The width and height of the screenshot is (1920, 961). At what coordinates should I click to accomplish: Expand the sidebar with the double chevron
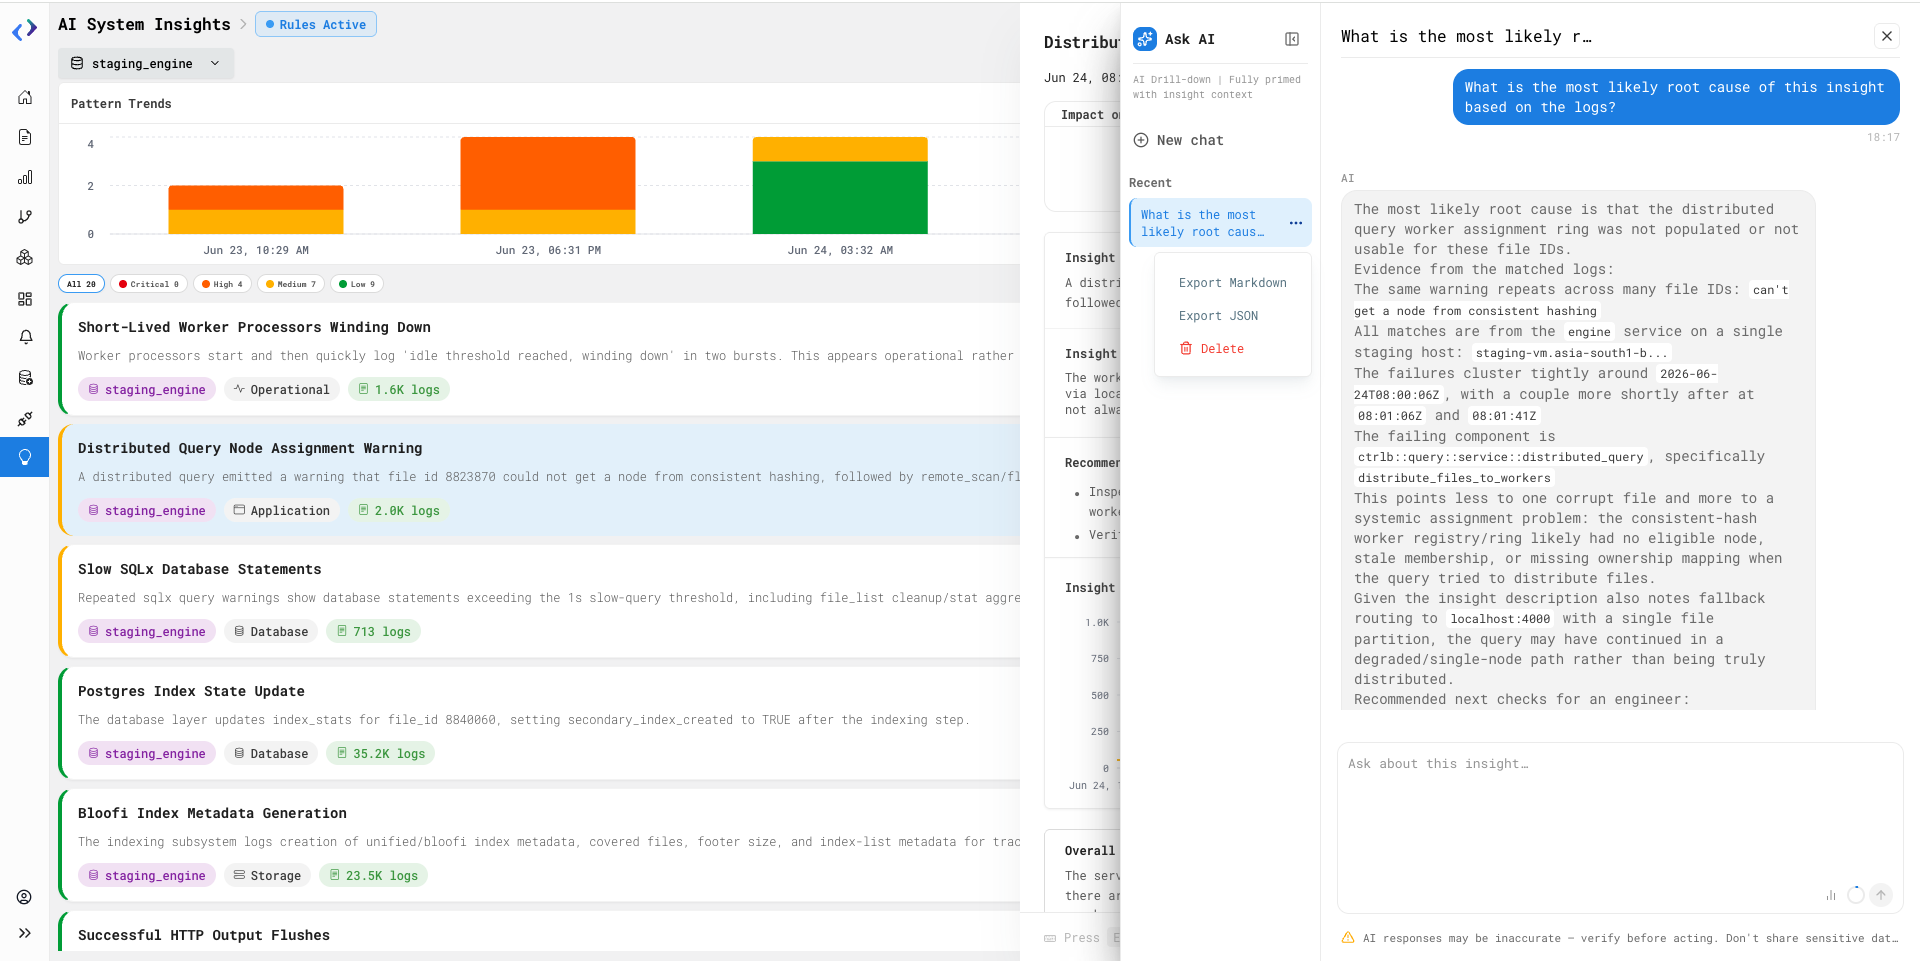(25, 933)
